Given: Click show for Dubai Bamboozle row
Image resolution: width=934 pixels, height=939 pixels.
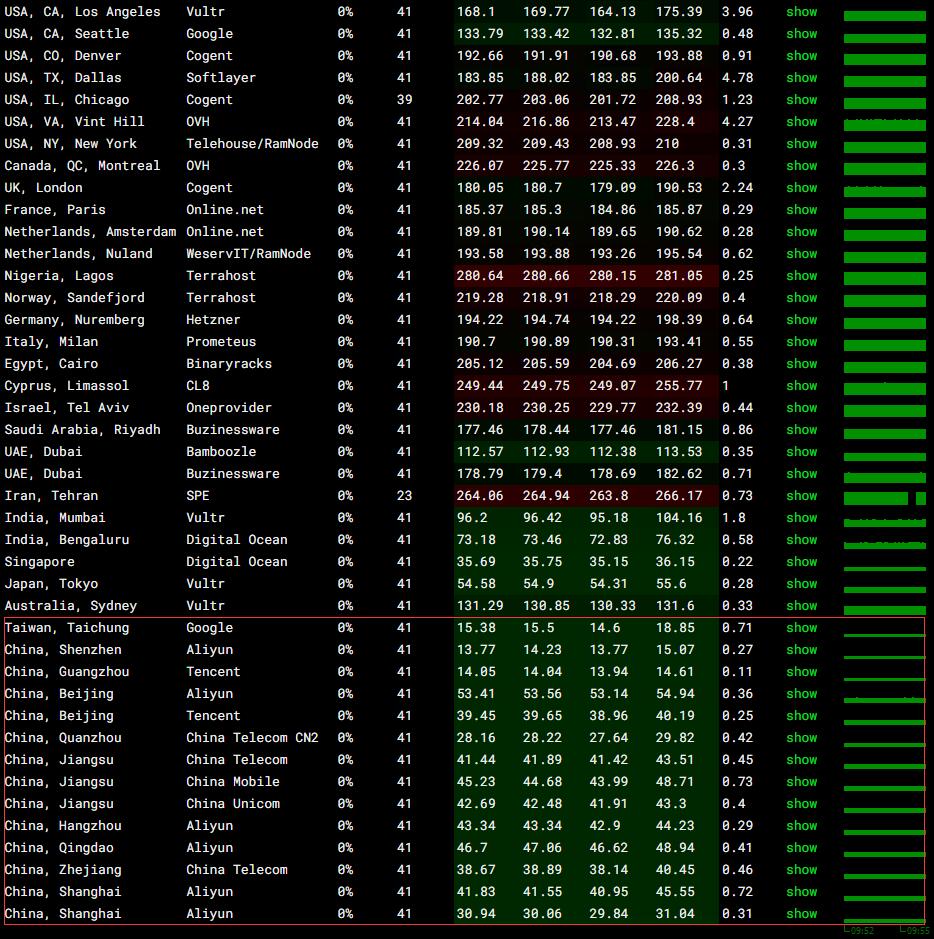Looking at the screenshot, I should click(x=801, y=452).
